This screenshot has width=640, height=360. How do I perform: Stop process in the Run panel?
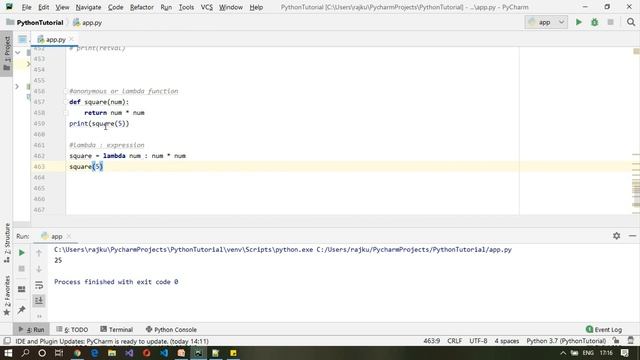coord(22,269)
